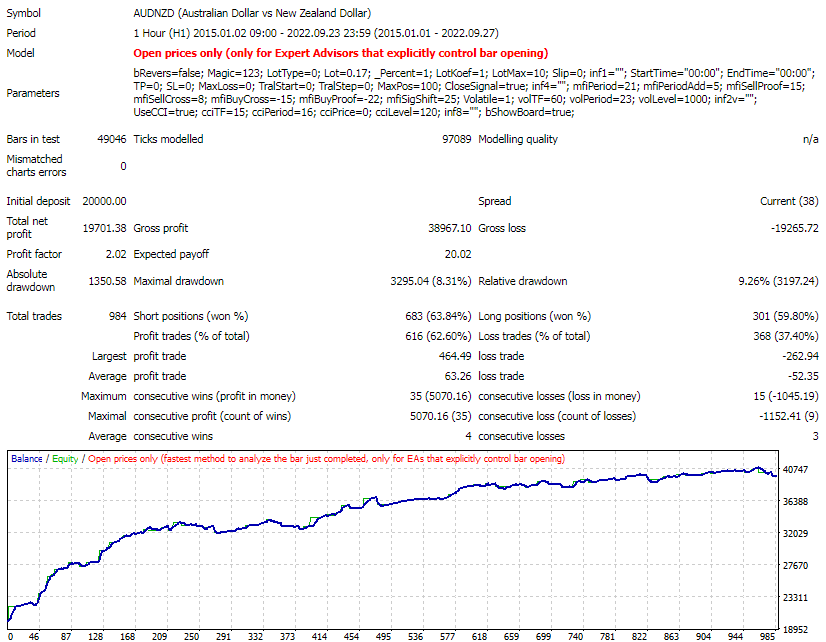Click the green Equity legend label in chart

(65, 459)
